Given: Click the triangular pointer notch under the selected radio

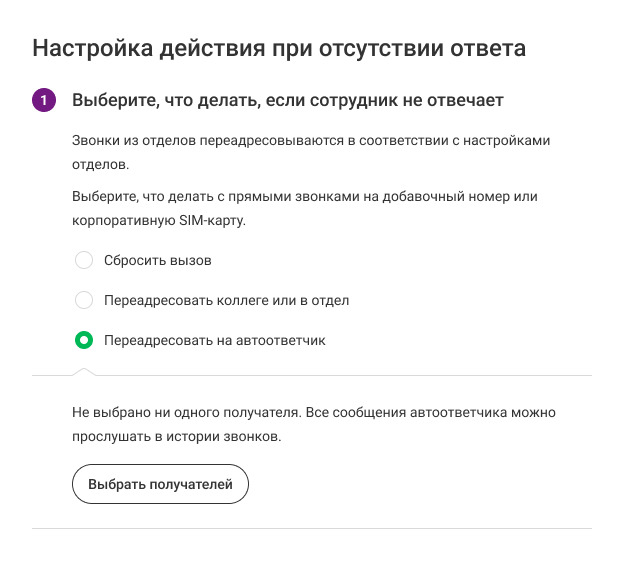Looking at the screenshot, I should (x=84, y=372).
